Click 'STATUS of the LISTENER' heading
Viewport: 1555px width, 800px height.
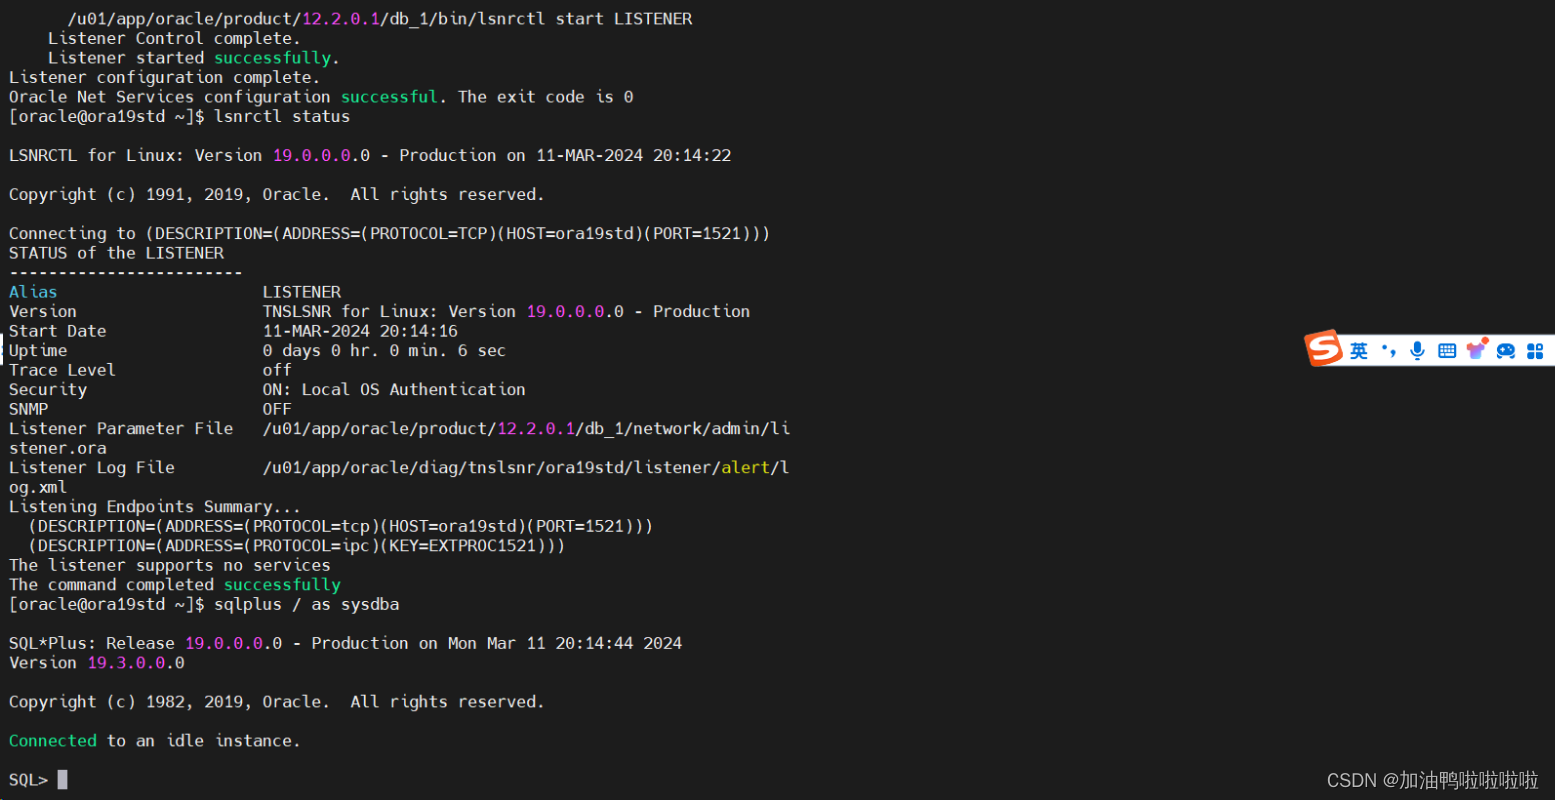coord(116,253)
